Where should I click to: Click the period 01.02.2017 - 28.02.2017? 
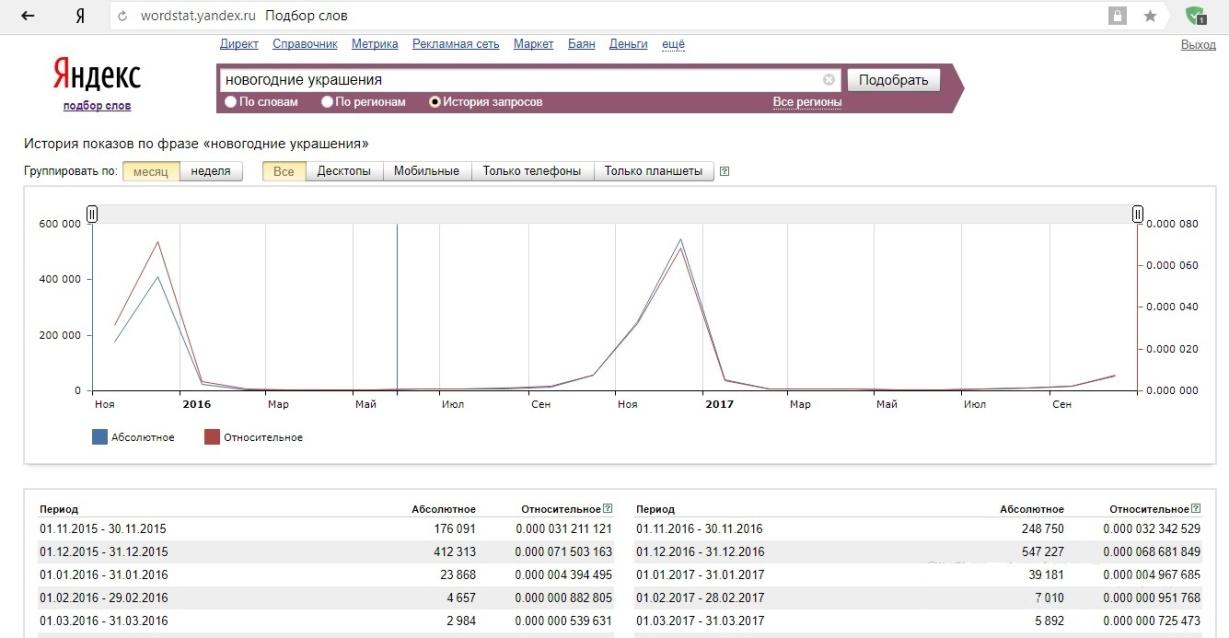(699, 598)
